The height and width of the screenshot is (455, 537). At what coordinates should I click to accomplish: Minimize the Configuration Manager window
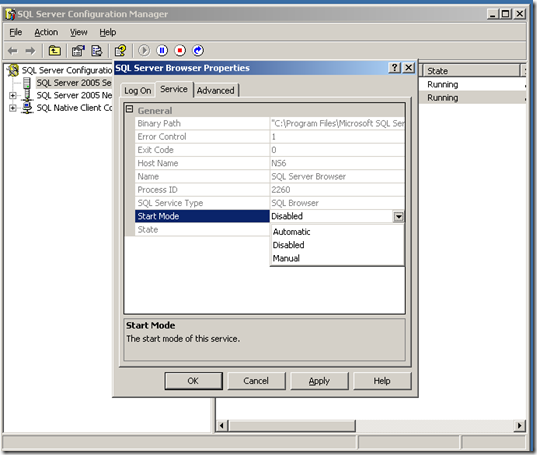click(x=492, y=14)
